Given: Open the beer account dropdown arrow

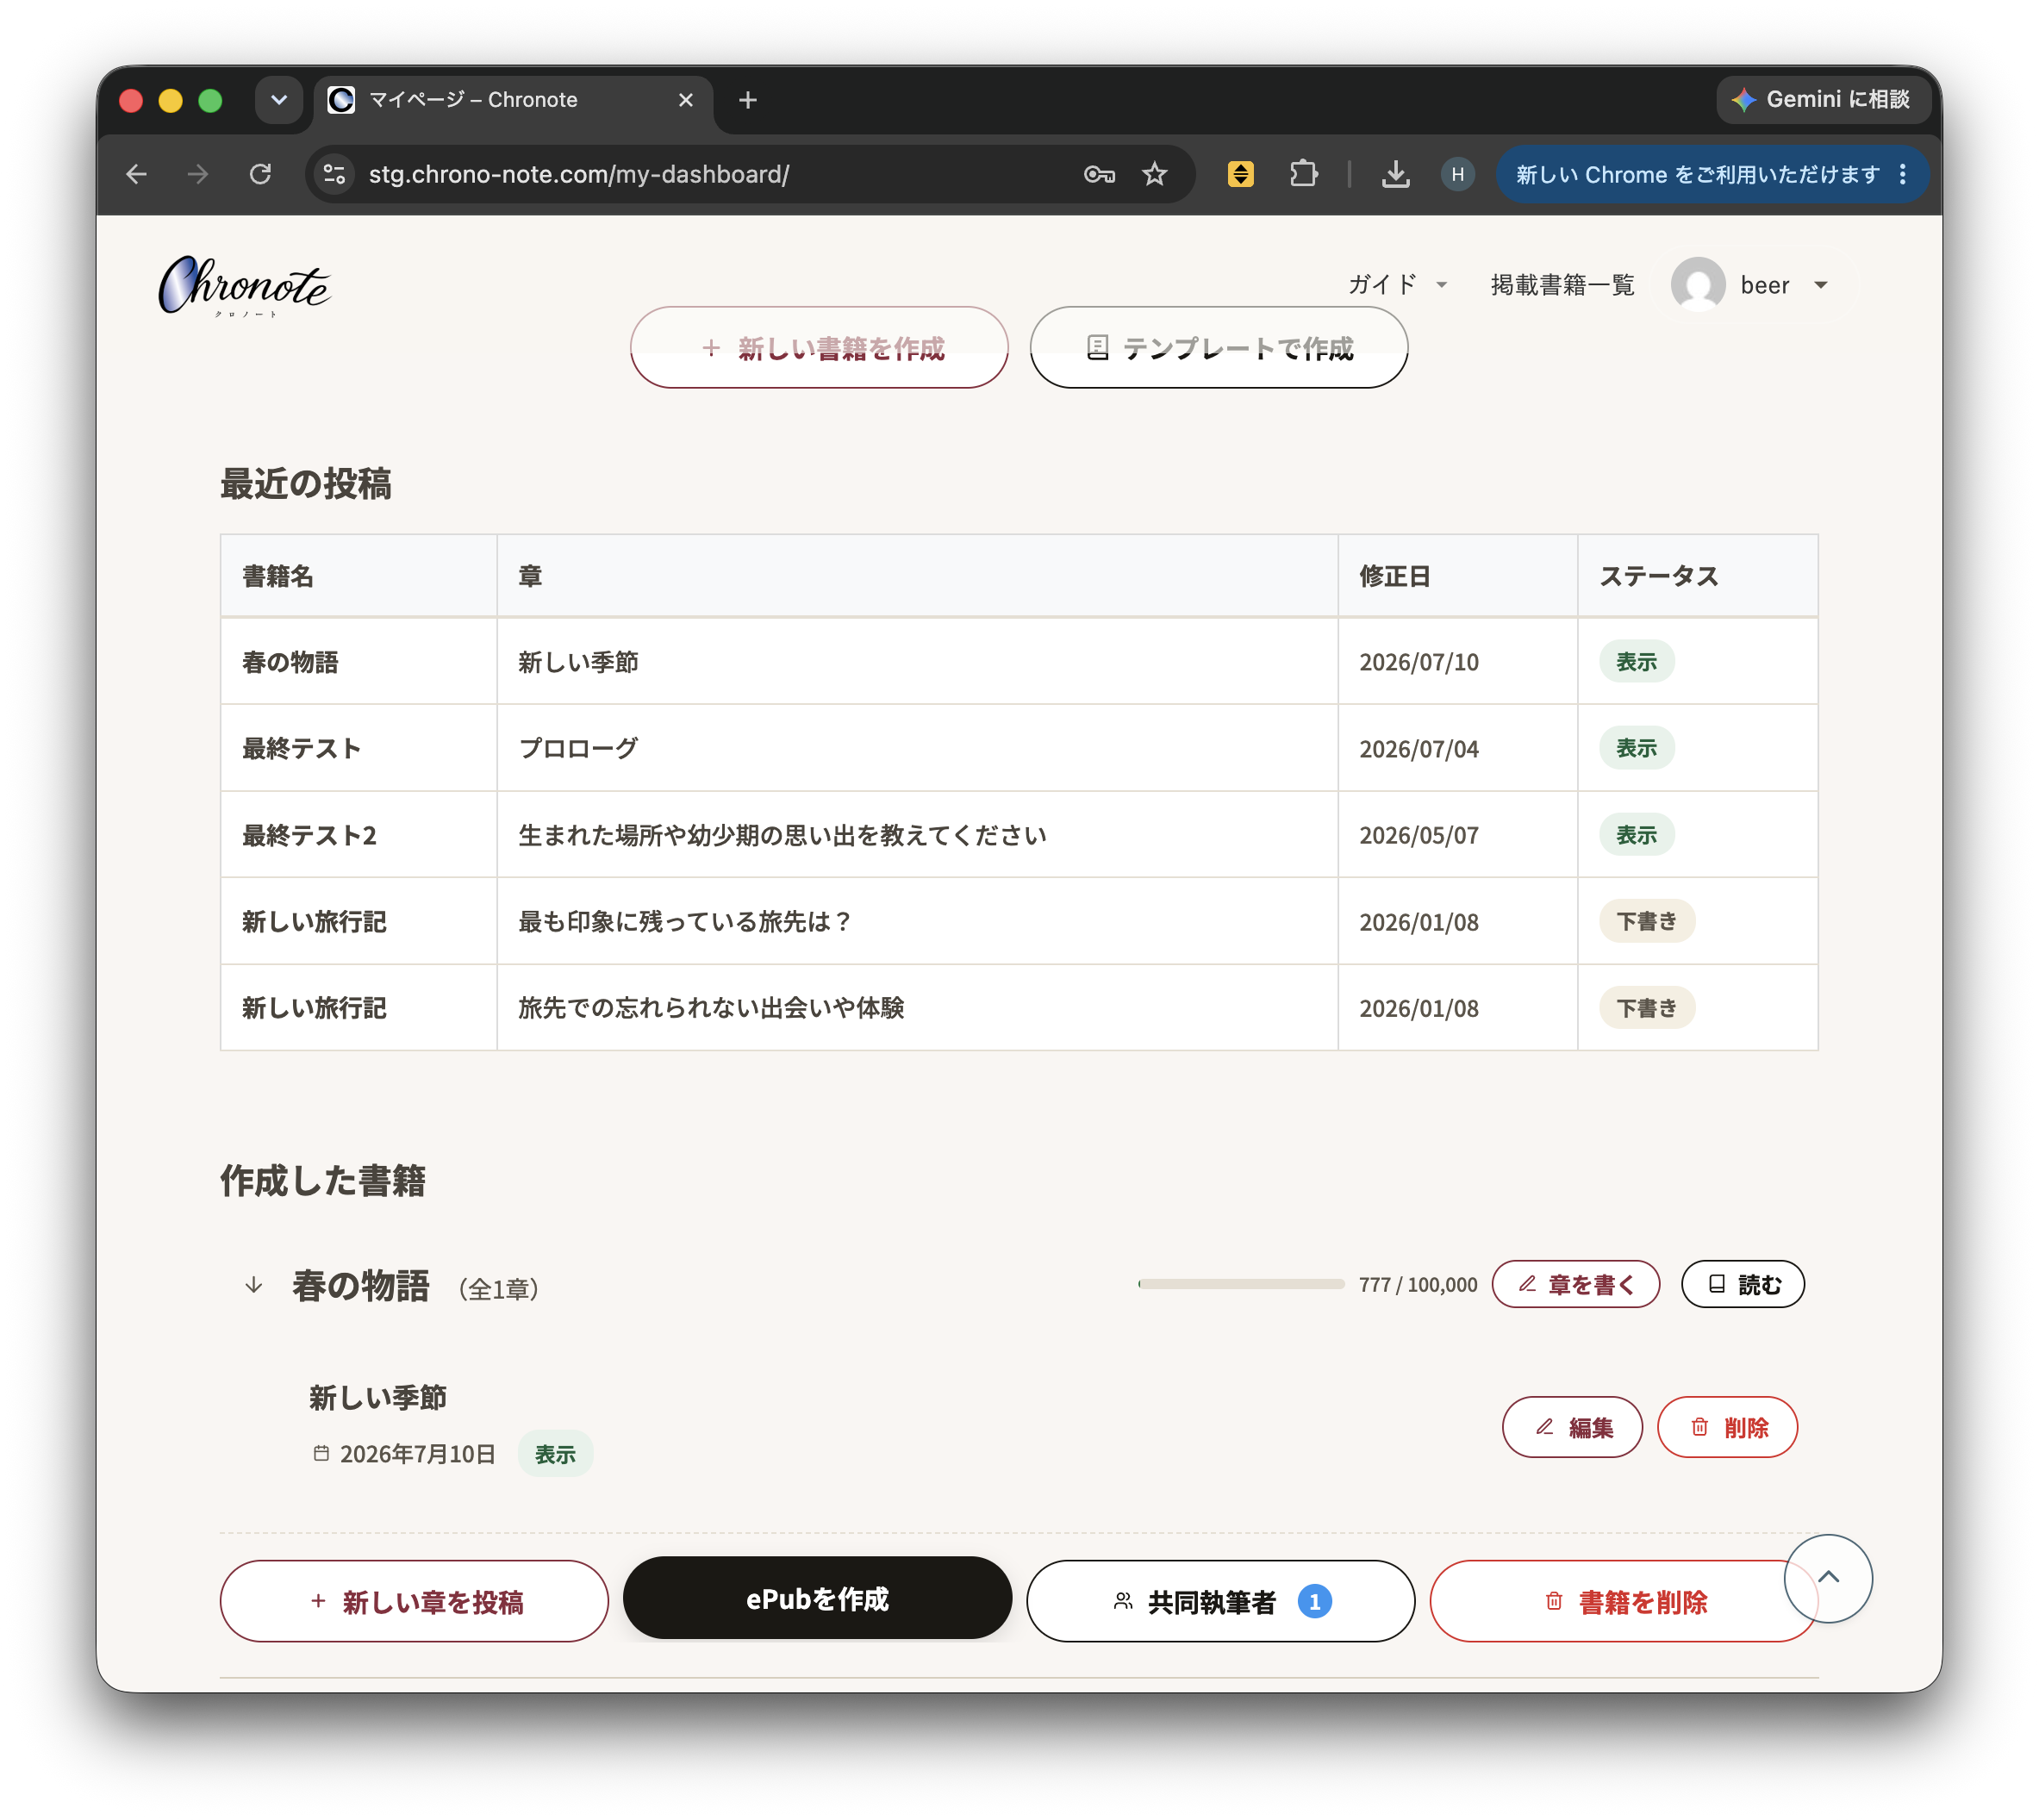Looking at the screenshot, I should [1820, 285].
